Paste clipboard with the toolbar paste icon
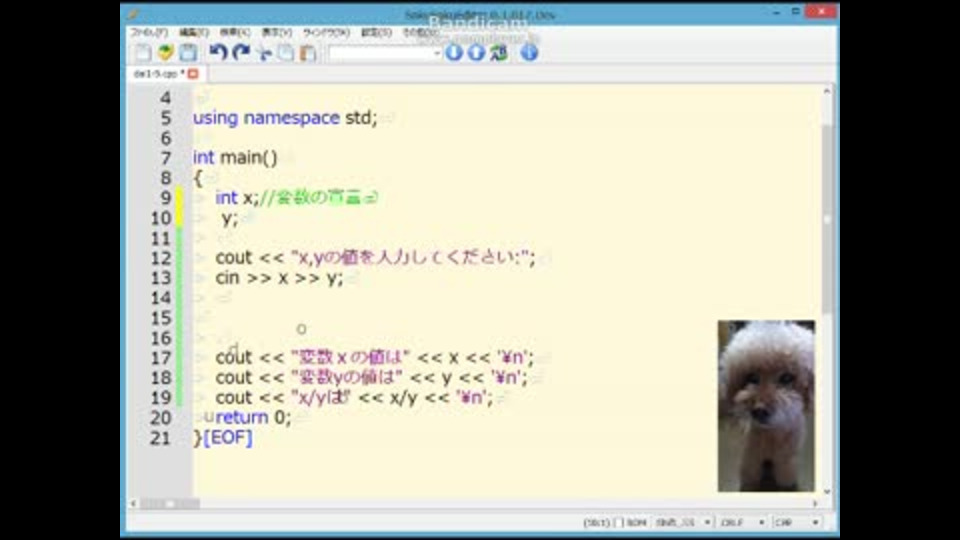 [x=308, y=53]
